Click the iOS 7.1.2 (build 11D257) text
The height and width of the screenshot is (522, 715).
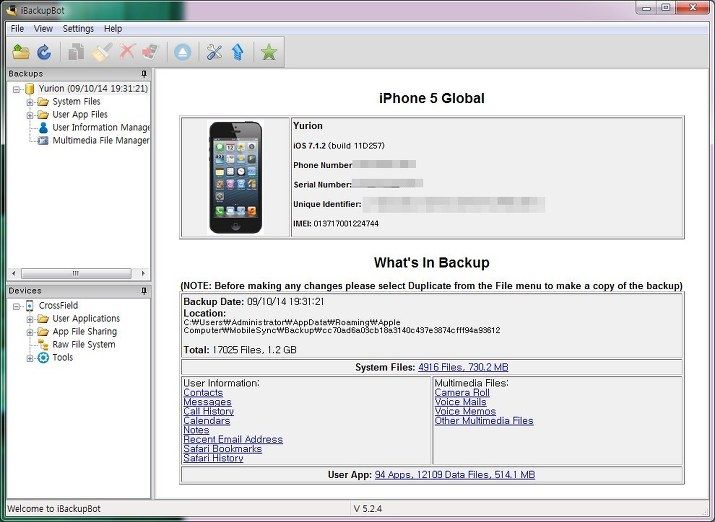(x=339, y=146)
